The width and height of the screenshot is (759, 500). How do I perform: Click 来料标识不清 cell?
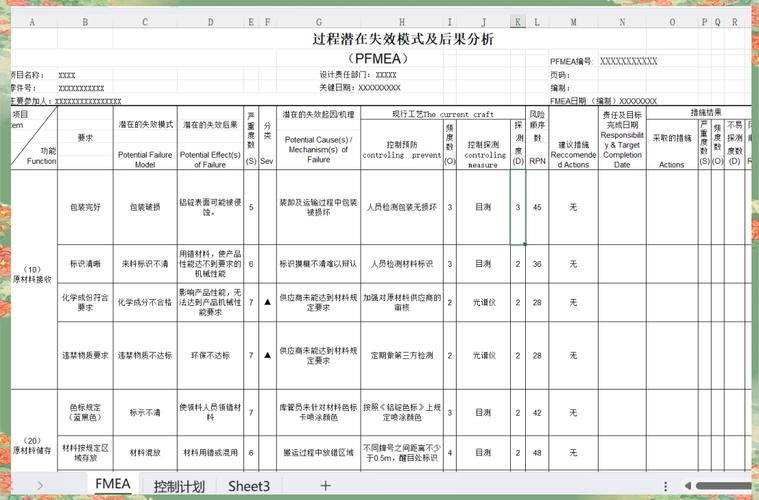145,264
